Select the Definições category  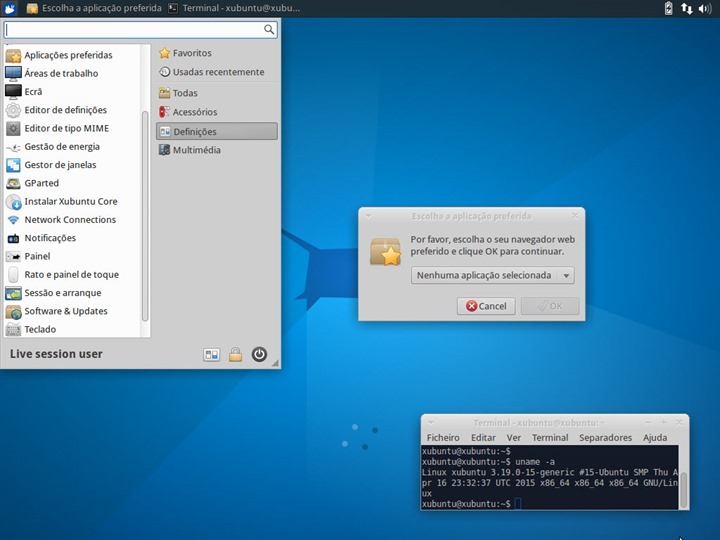217,131
